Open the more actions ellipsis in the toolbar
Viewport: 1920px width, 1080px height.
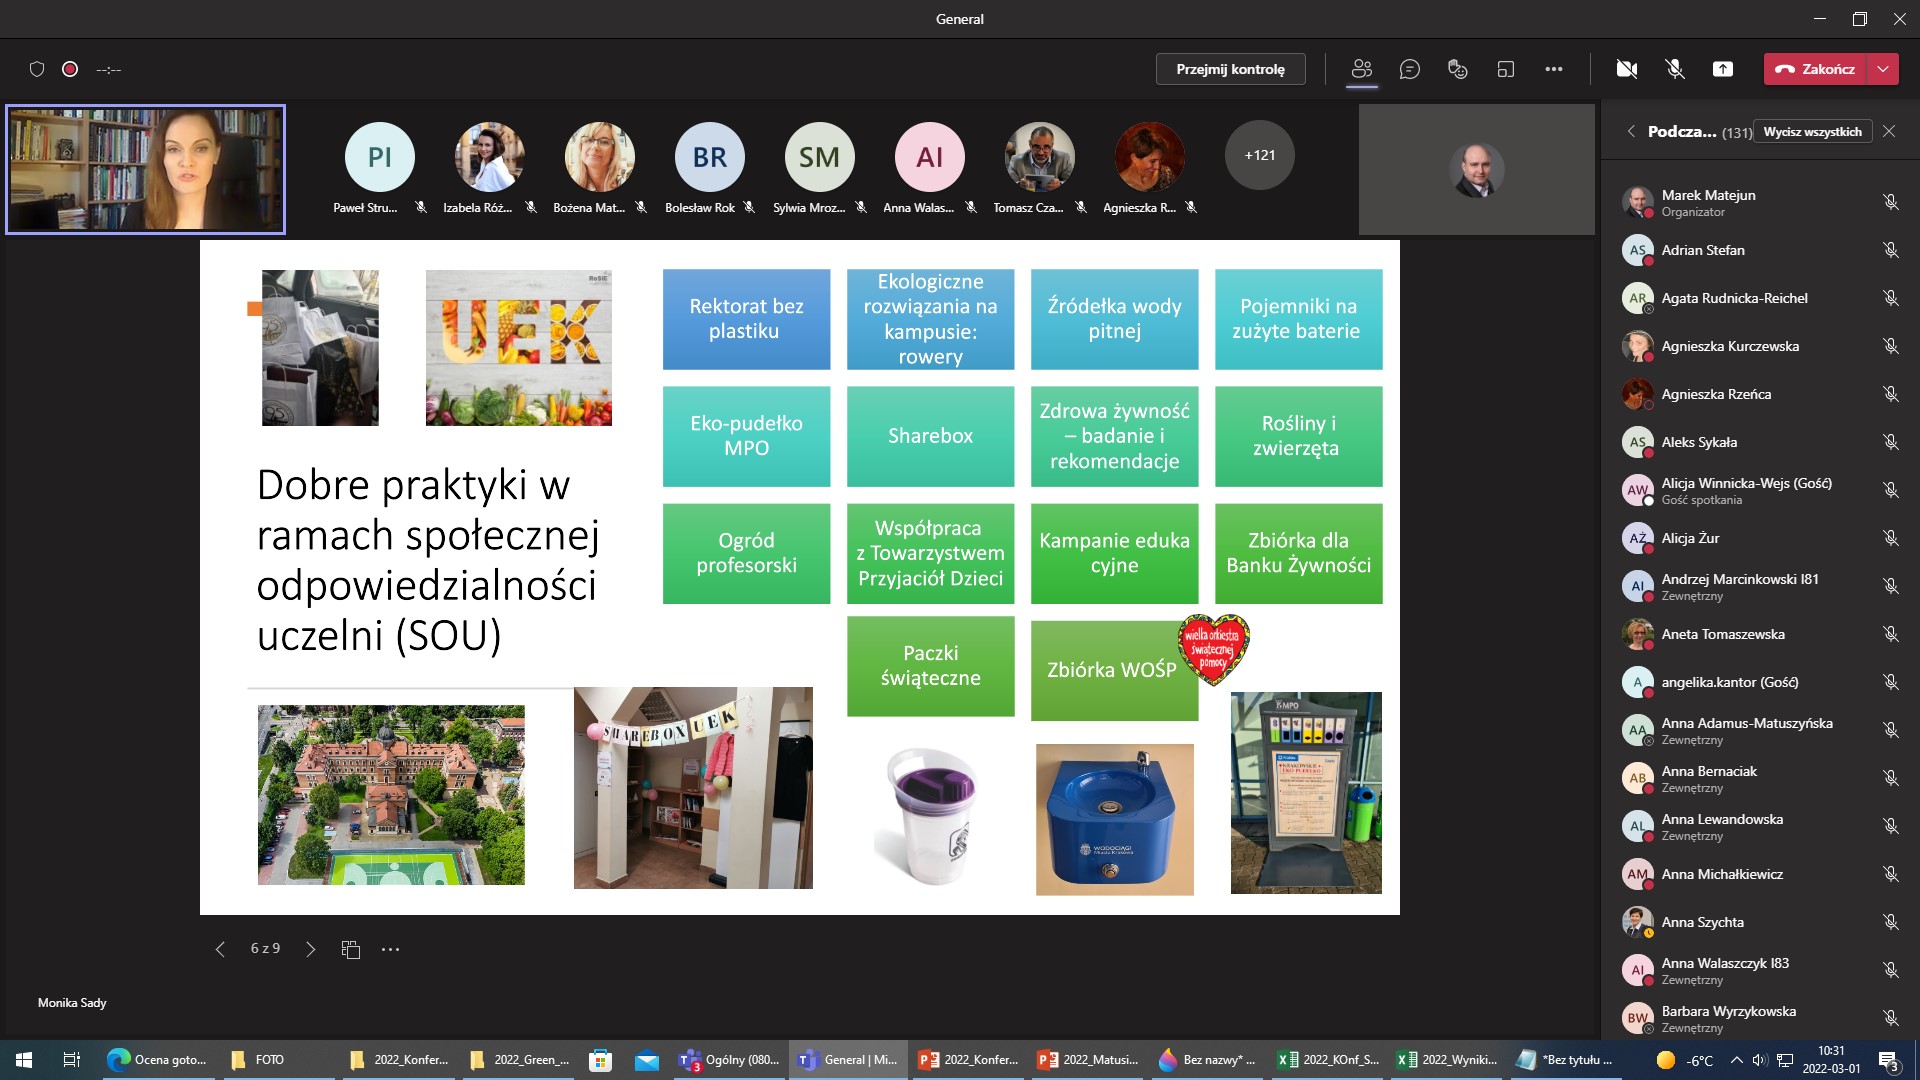coord(1555,69)
